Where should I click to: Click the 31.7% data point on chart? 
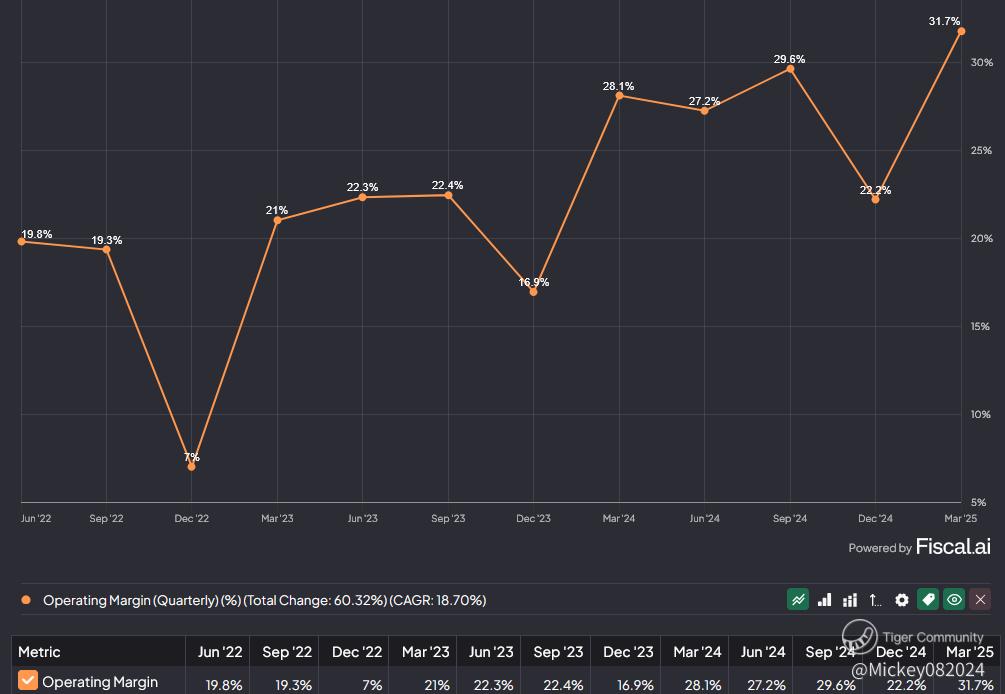coord(961,31)
